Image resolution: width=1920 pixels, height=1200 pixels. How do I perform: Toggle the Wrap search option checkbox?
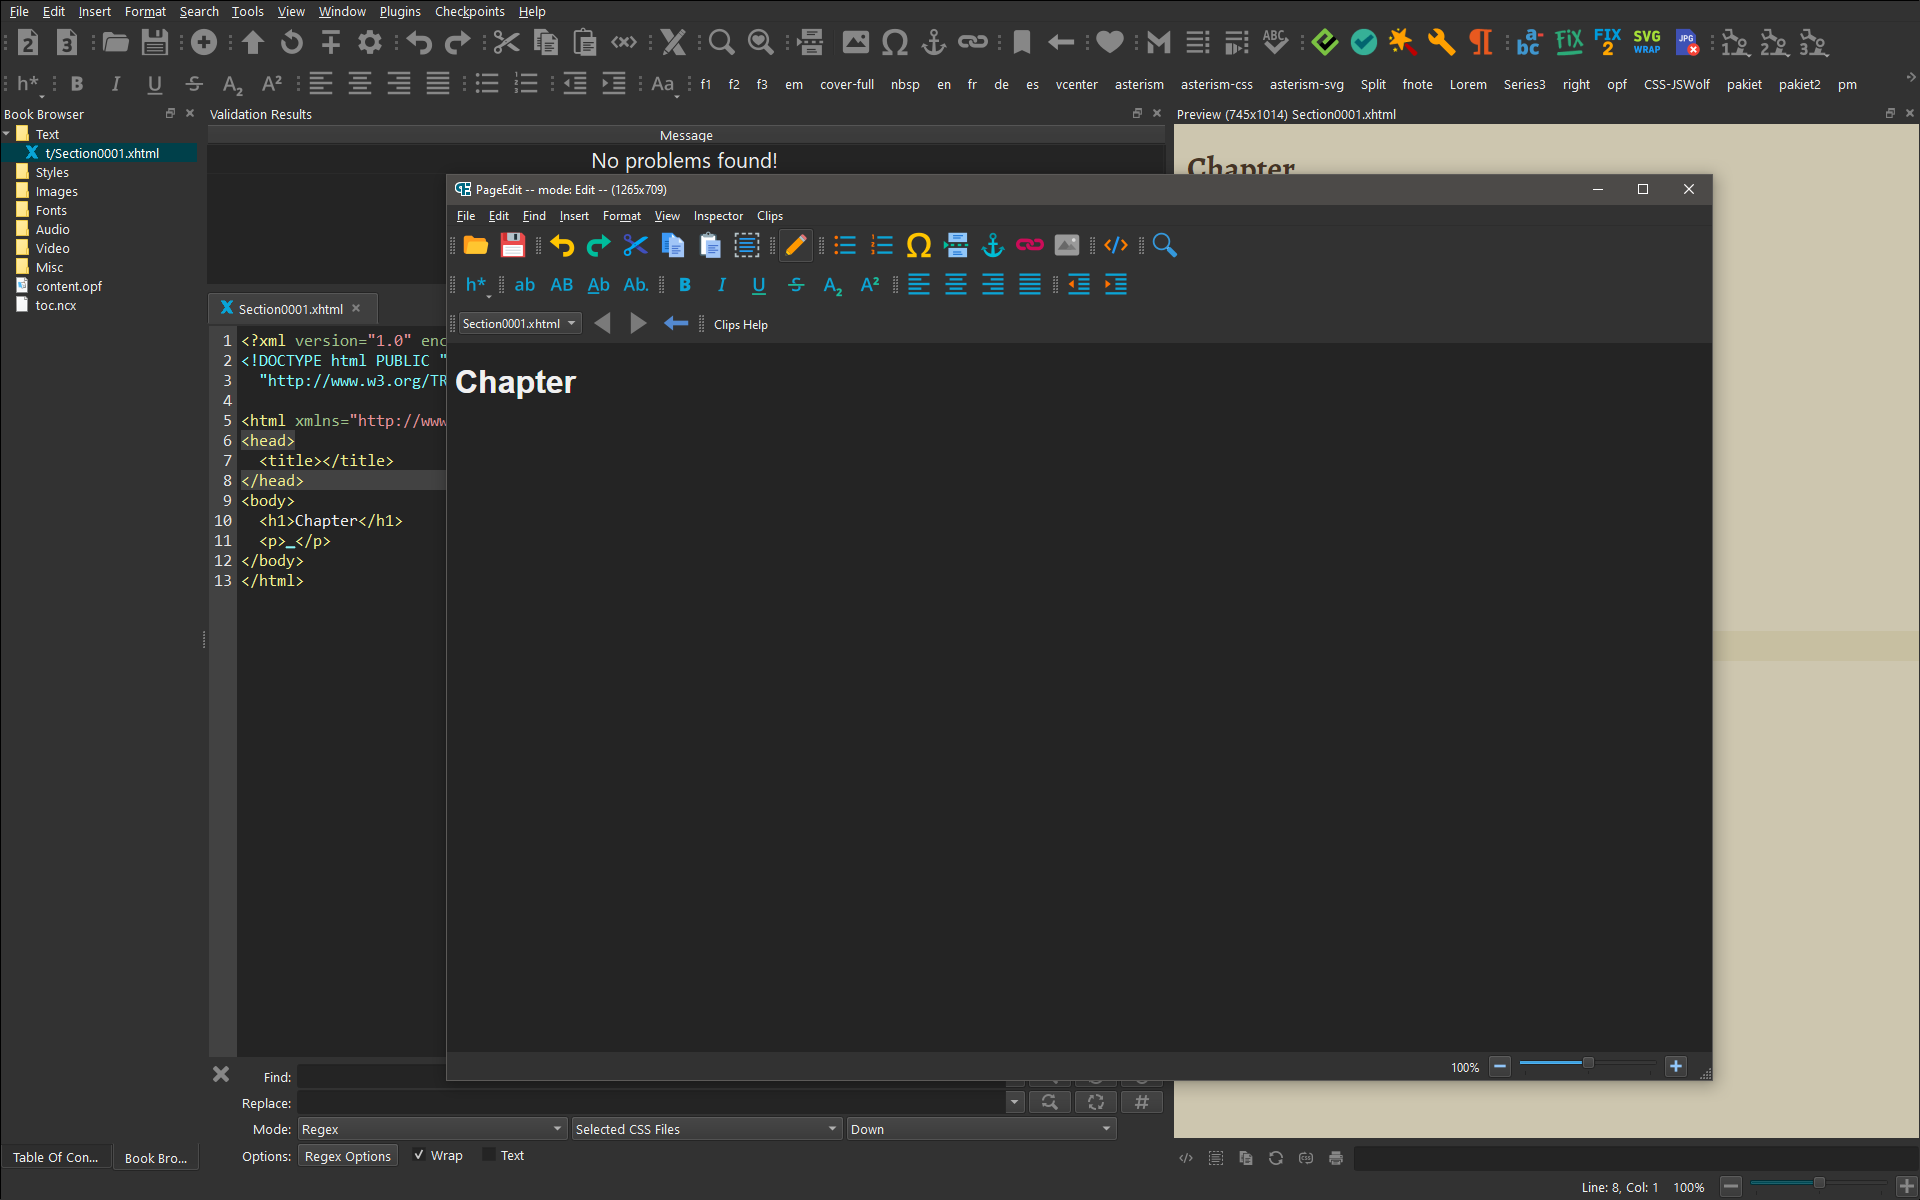pos(420,1155)
